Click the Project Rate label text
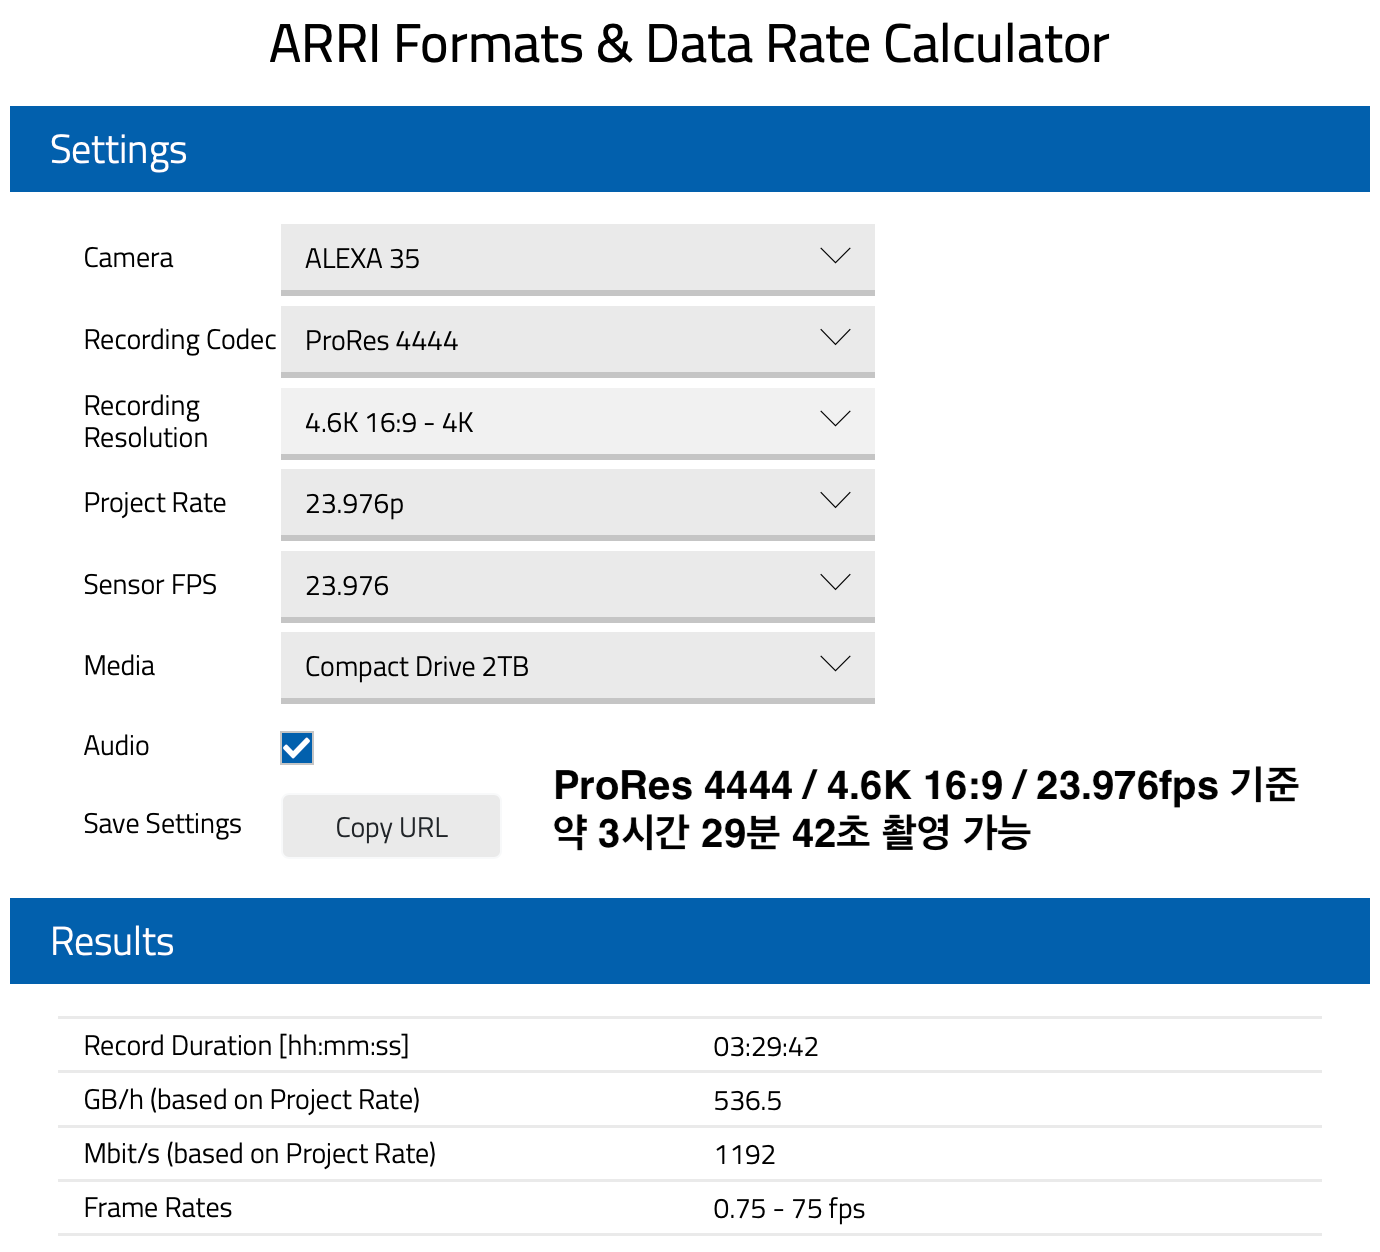The width and height of the screenshot is (1380, 1252). pyautogui.click(x=155, y=503)
